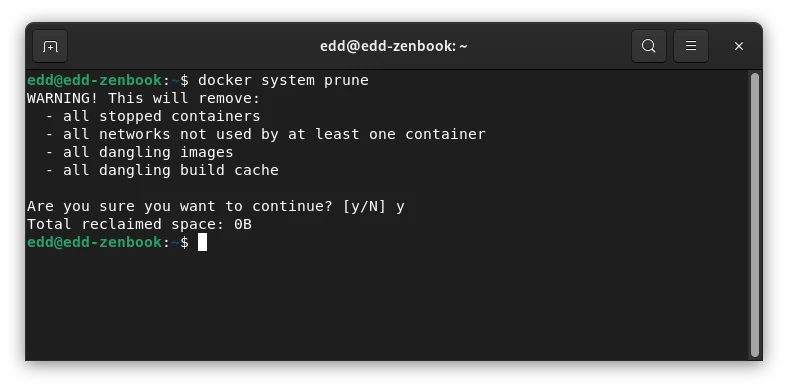Click the [y/N] confirmation option text

364,206
